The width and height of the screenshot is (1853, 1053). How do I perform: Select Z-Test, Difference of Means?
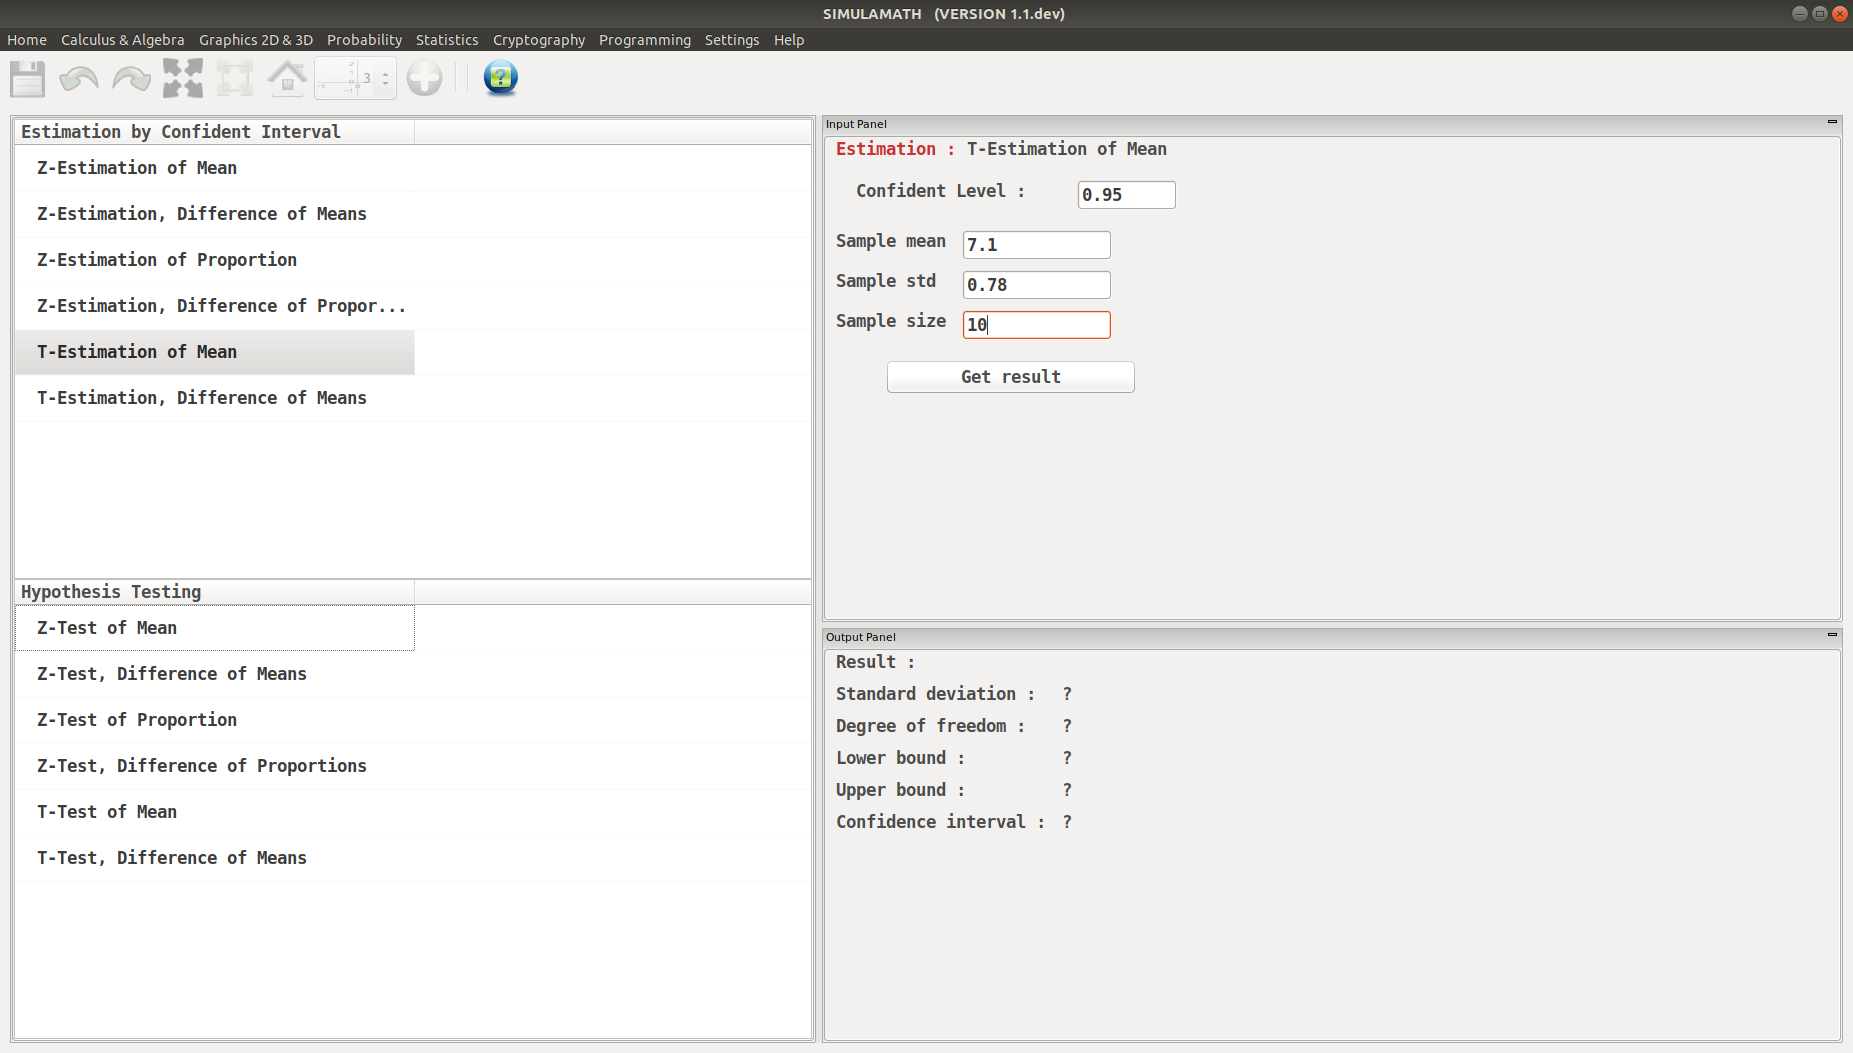coord(215,674)
